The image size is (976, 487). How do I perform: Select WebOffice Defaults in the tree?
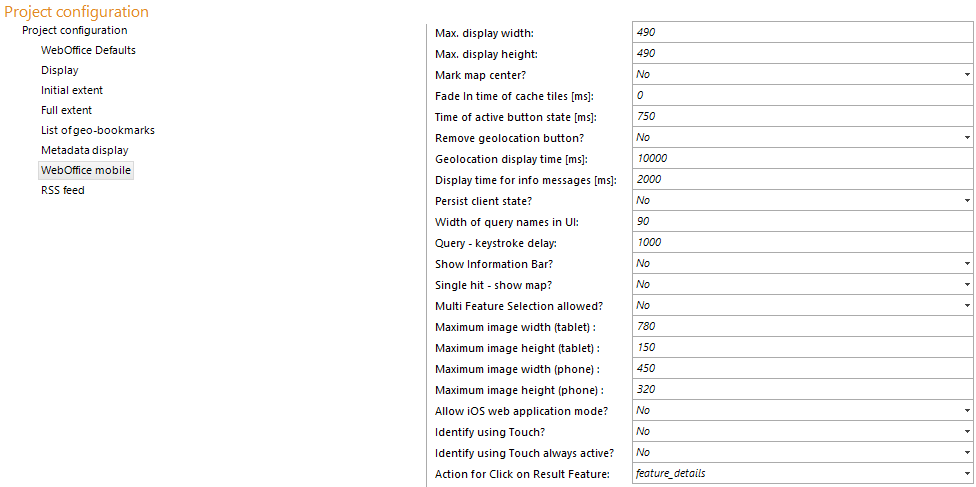click(x=88, y=50)
